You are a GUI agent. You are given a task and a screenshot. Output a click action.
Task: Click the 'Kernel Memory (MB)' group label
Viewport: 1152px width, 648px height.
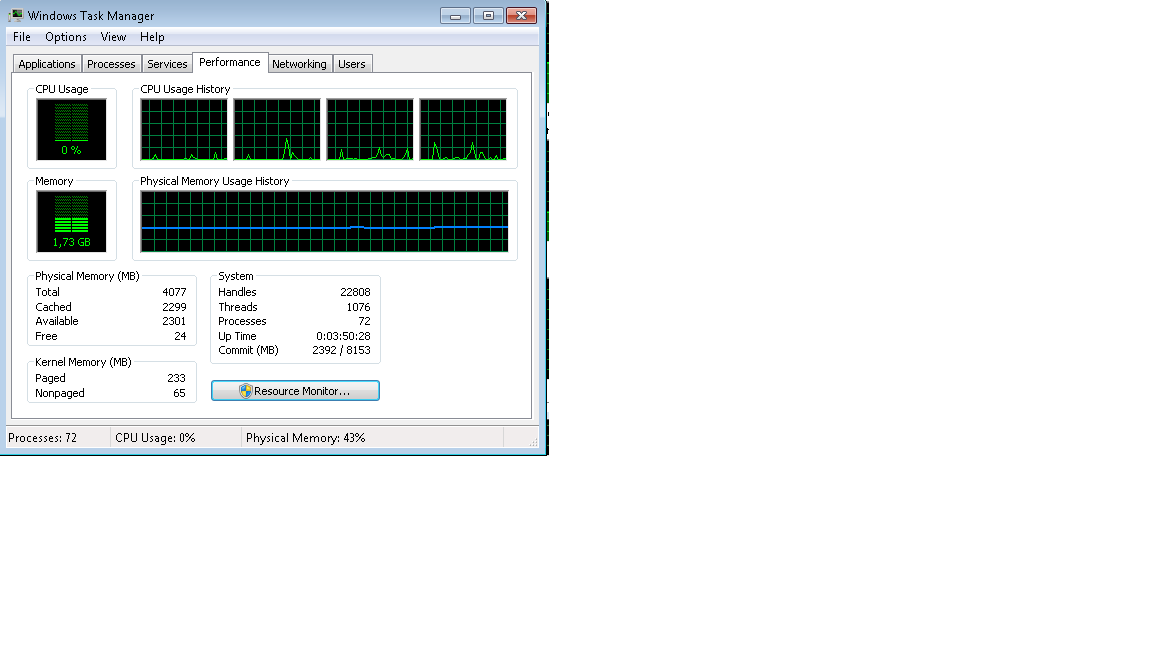click(x=83, y=362)
